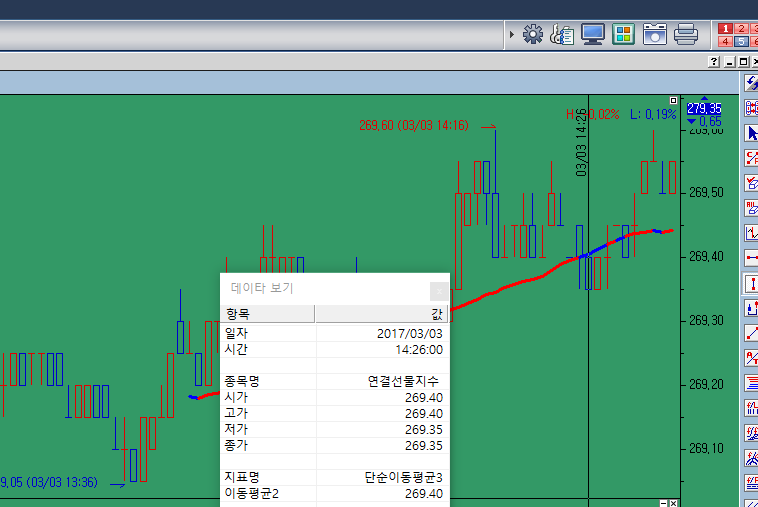Viewport: 758px width, 507px height.
Task: Switch to screen tab number 5
Action: click(x=741, y=42)
